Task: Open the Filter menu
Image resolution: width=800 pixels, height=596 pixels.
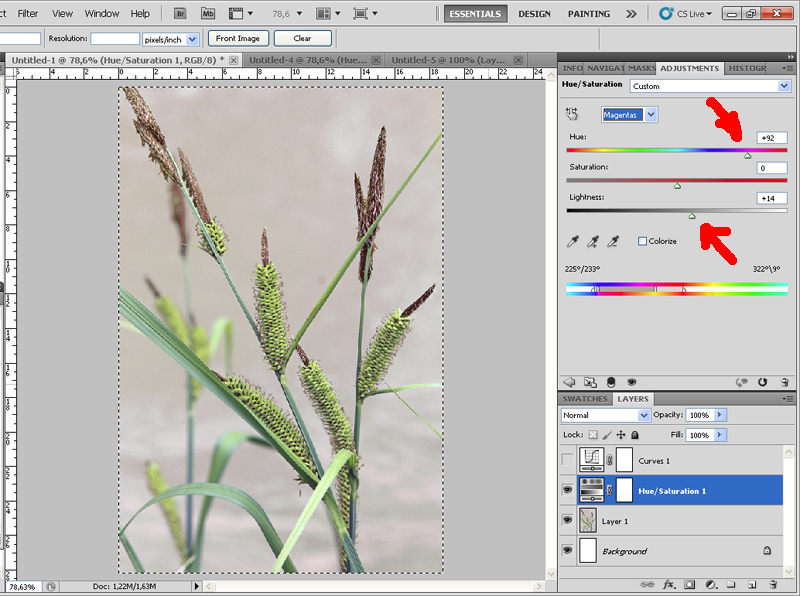Action: point(28,14)
